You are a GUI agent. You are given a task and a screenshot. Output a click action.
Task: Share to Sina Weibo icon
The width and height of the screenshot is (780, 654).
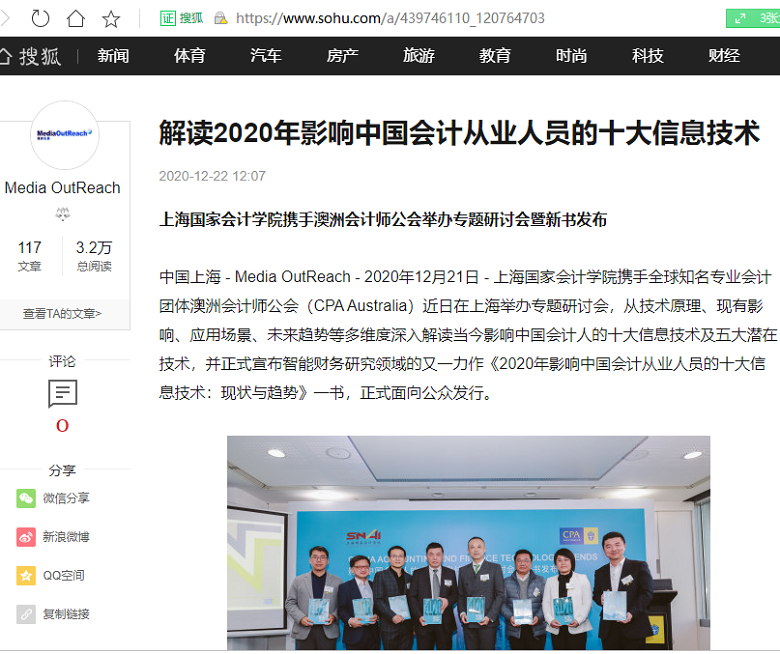coord(26,537)
